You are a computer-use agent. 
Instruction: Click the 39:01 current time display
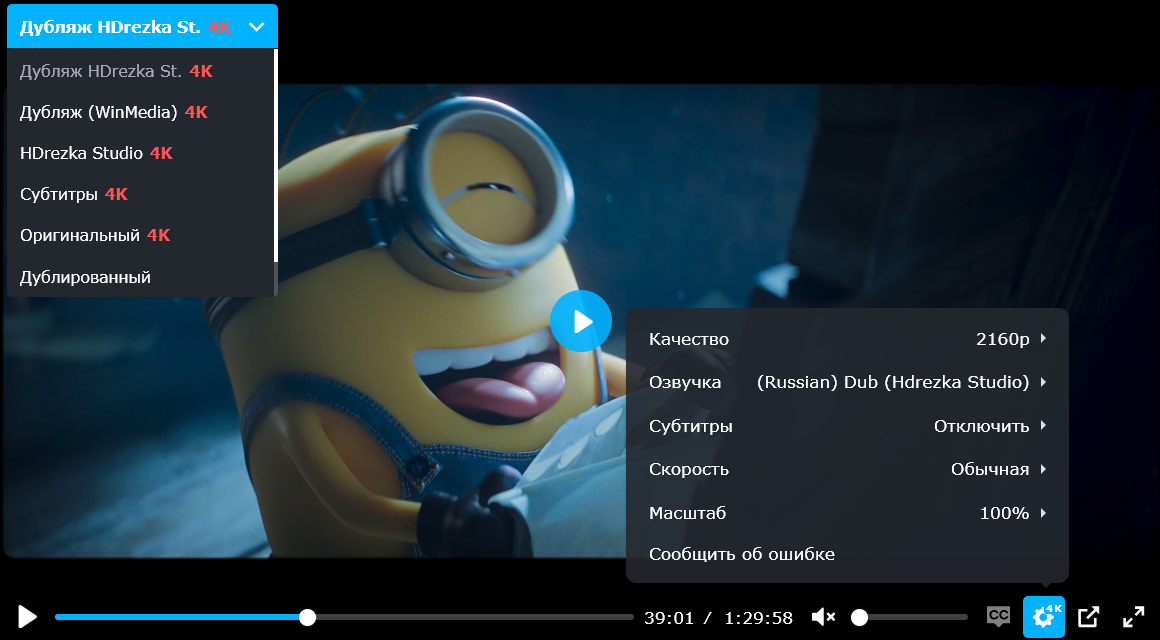coord(669,617)
